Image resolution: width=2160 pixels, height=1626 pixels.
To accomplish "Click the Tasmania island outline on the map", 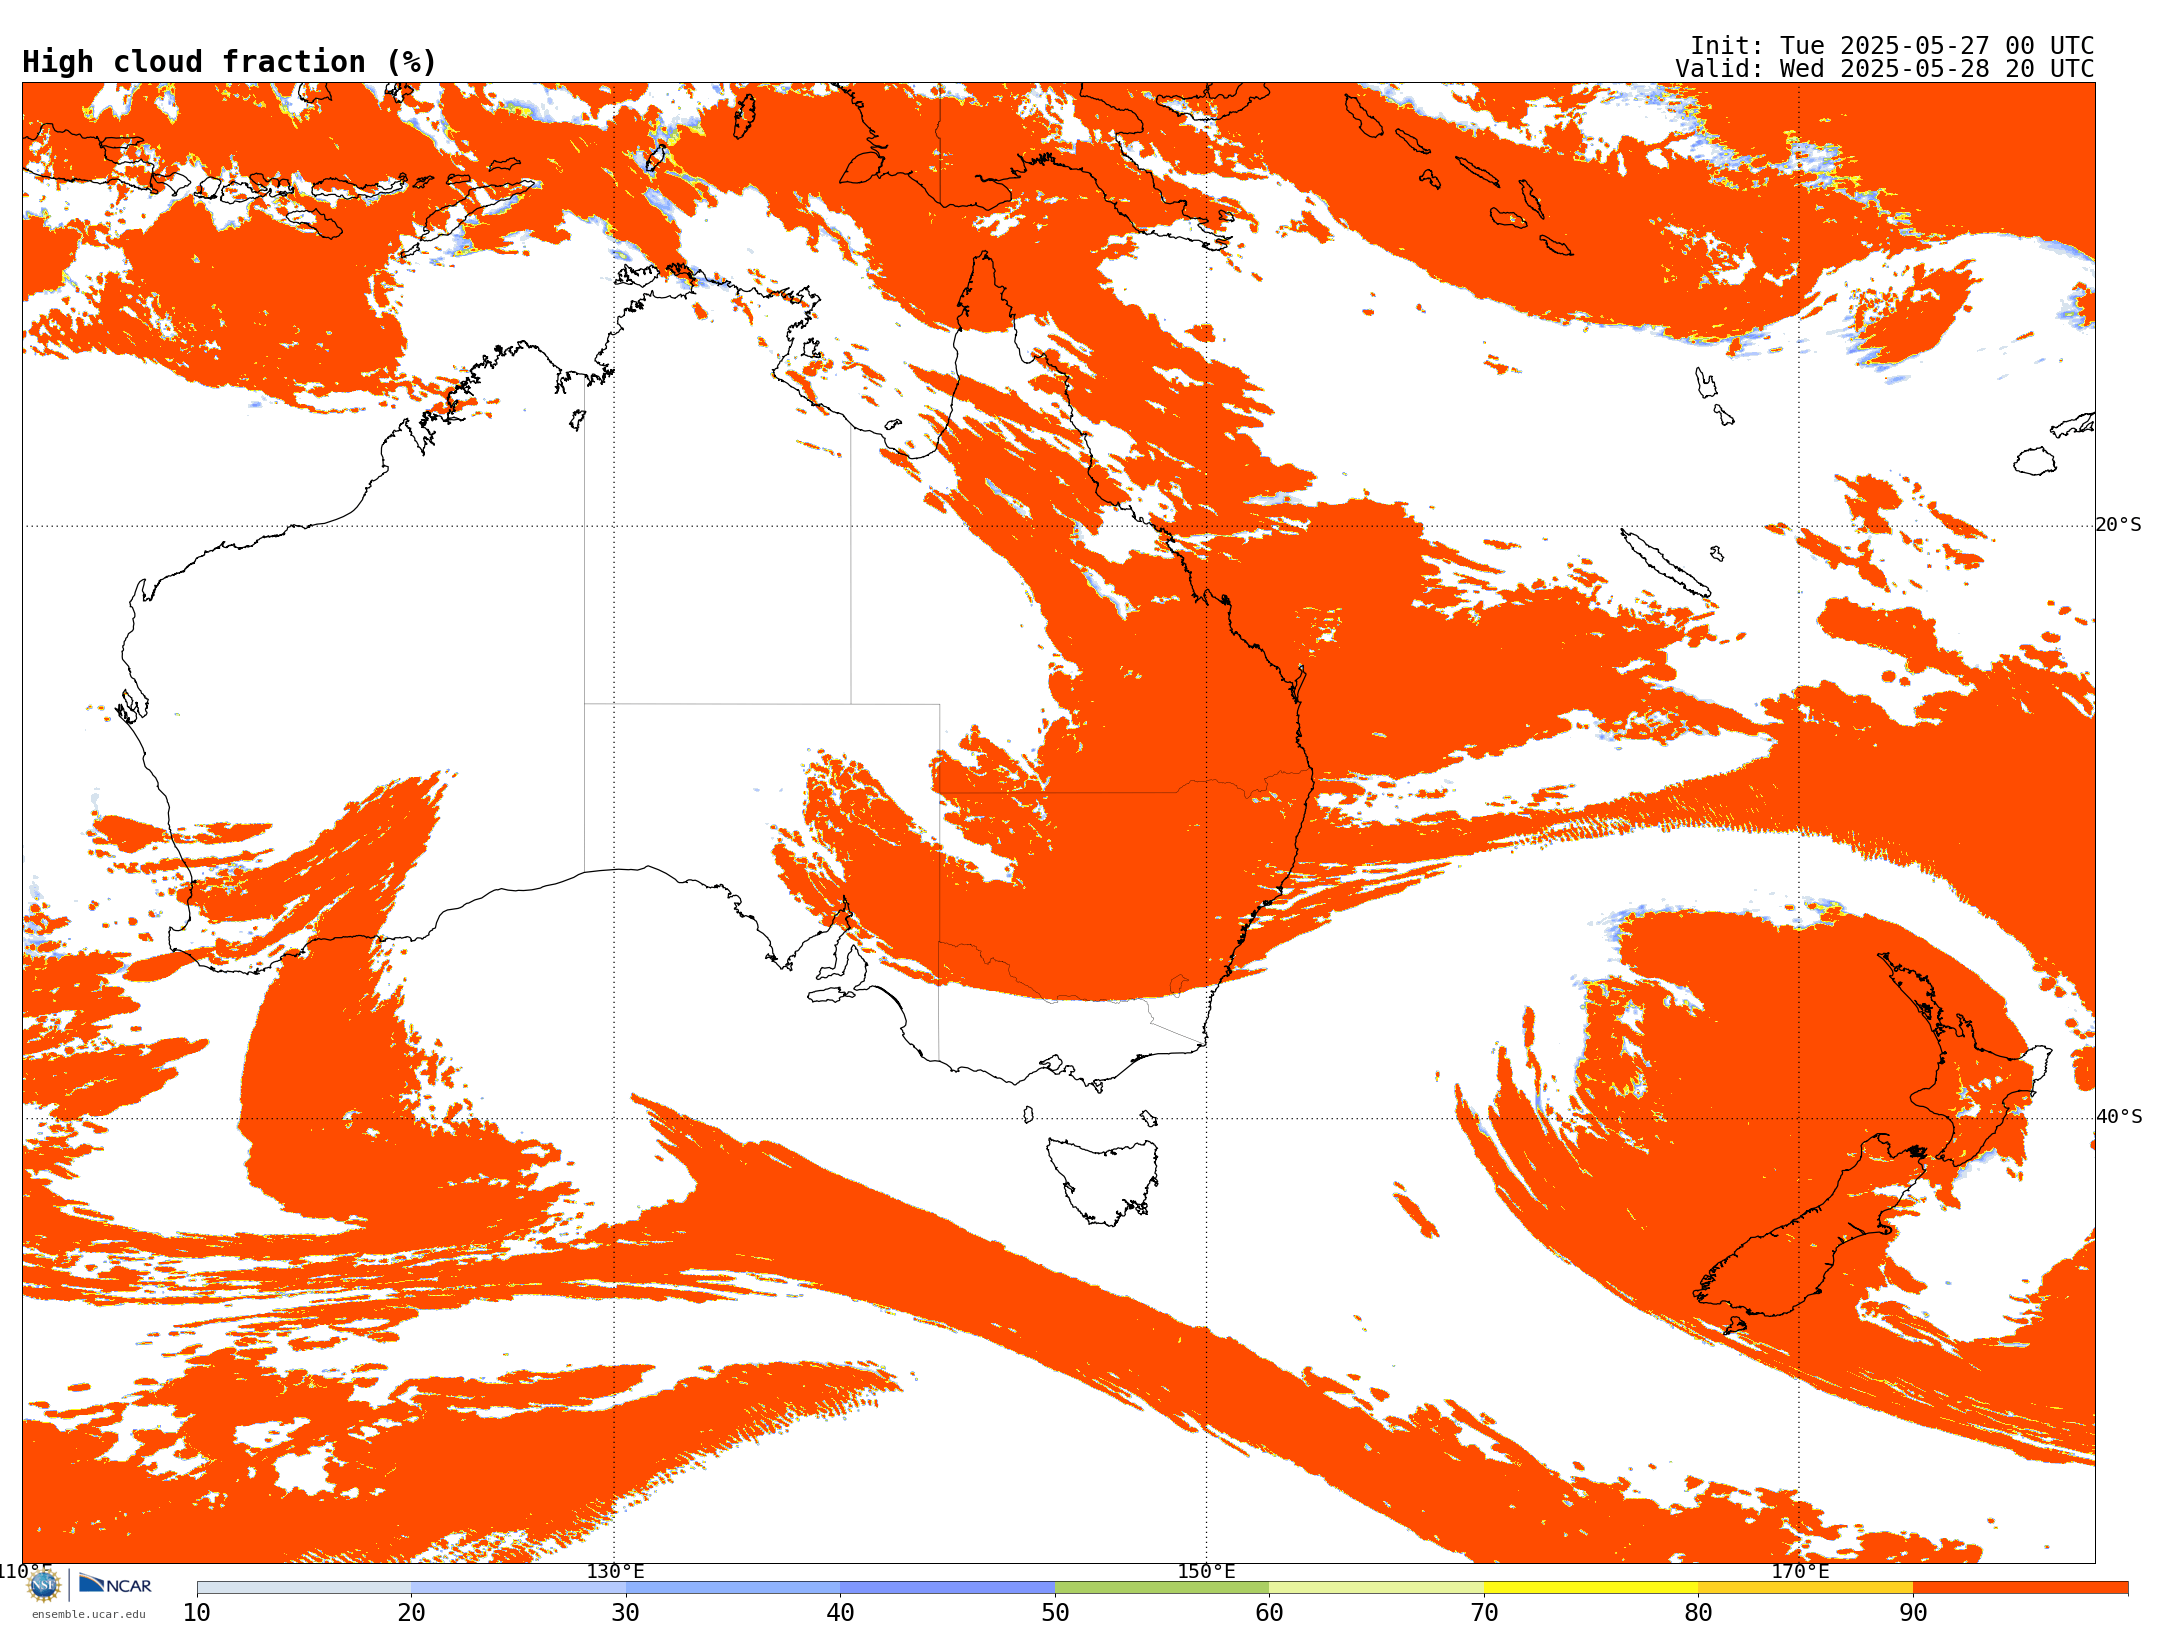I will 1101,1180.
